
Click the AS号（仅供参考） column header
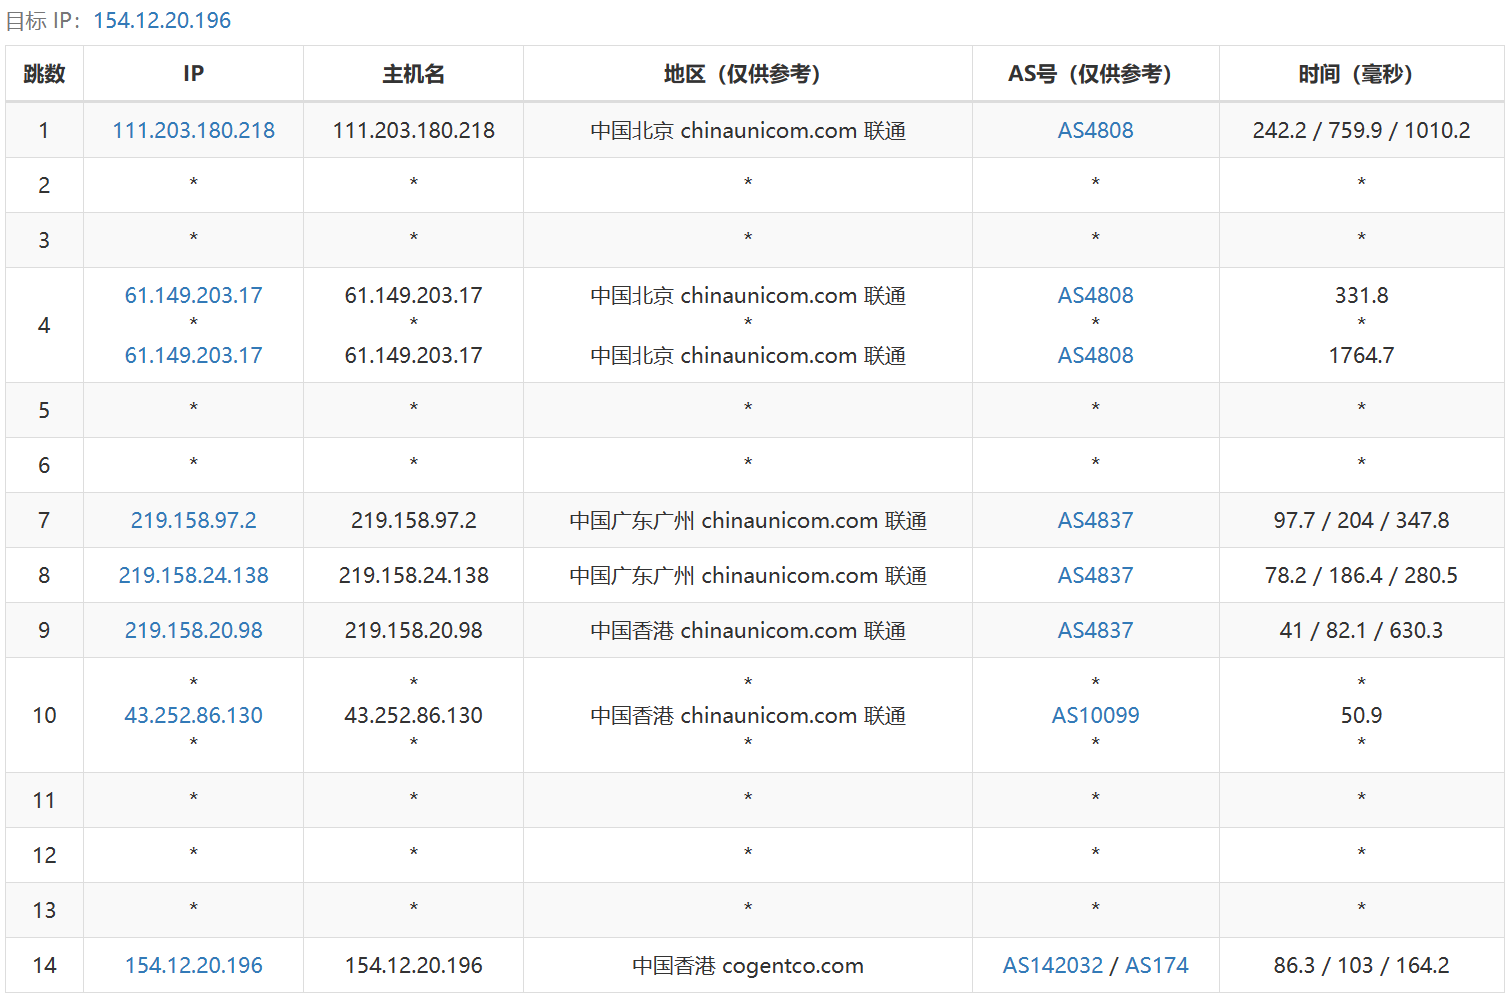point(1095,74)
